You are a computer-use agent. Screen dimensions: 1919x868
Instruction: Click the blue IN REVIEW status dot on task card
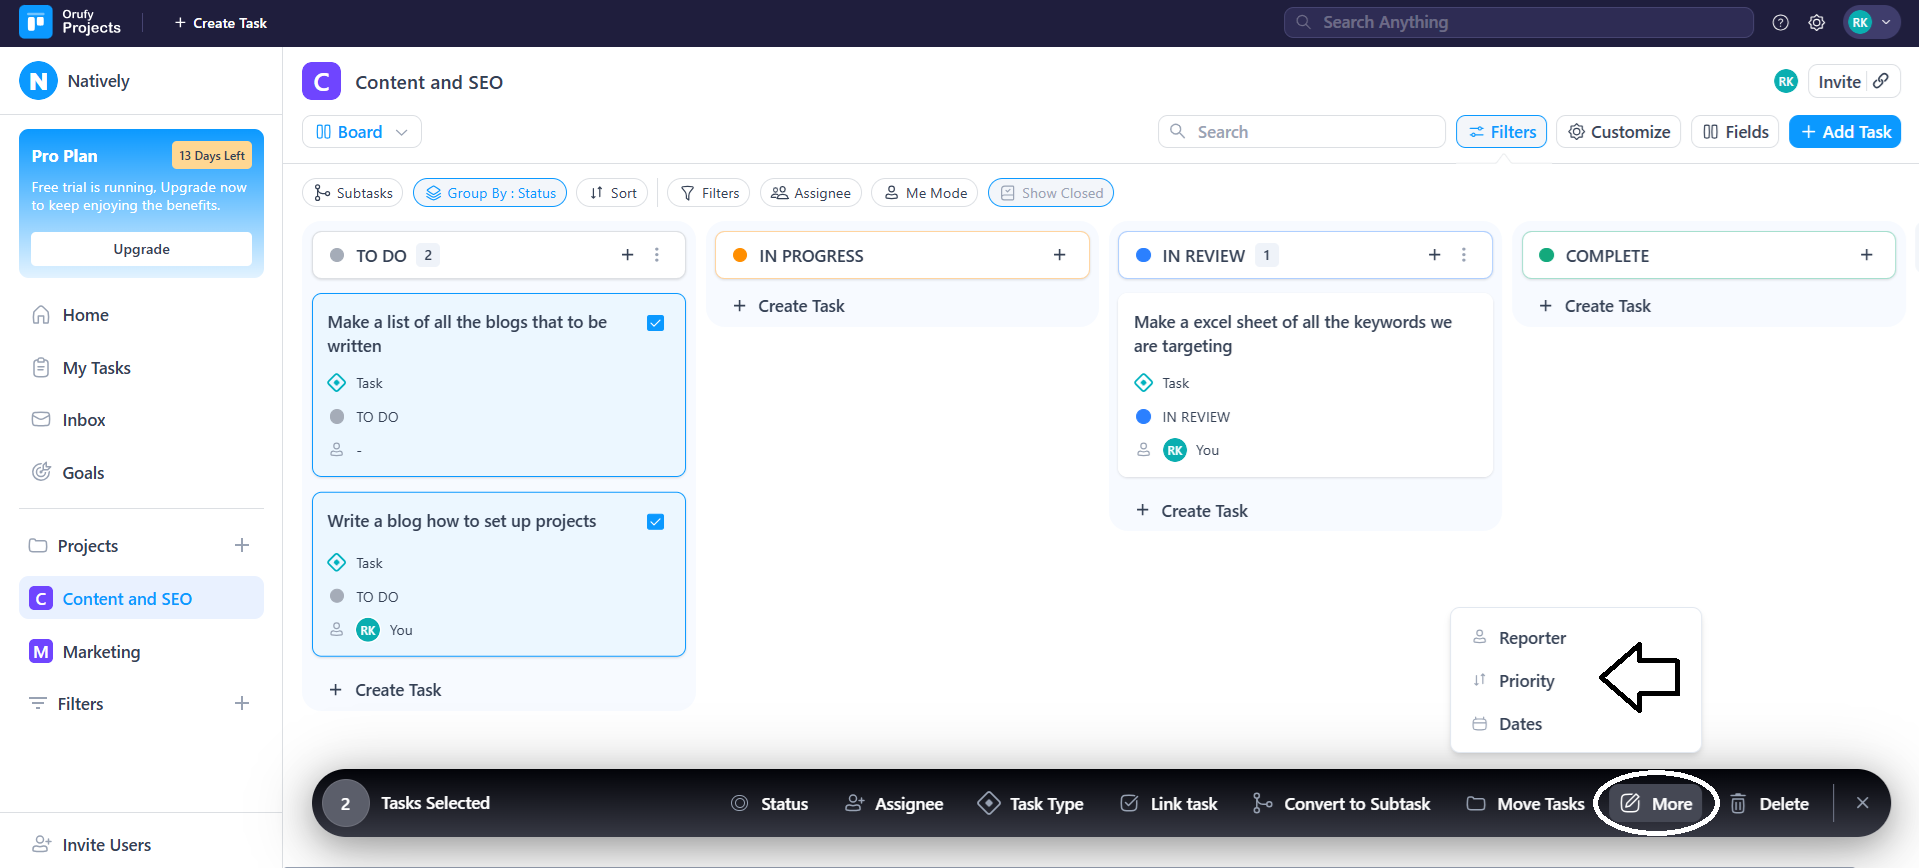click(x=1143, y=417)
